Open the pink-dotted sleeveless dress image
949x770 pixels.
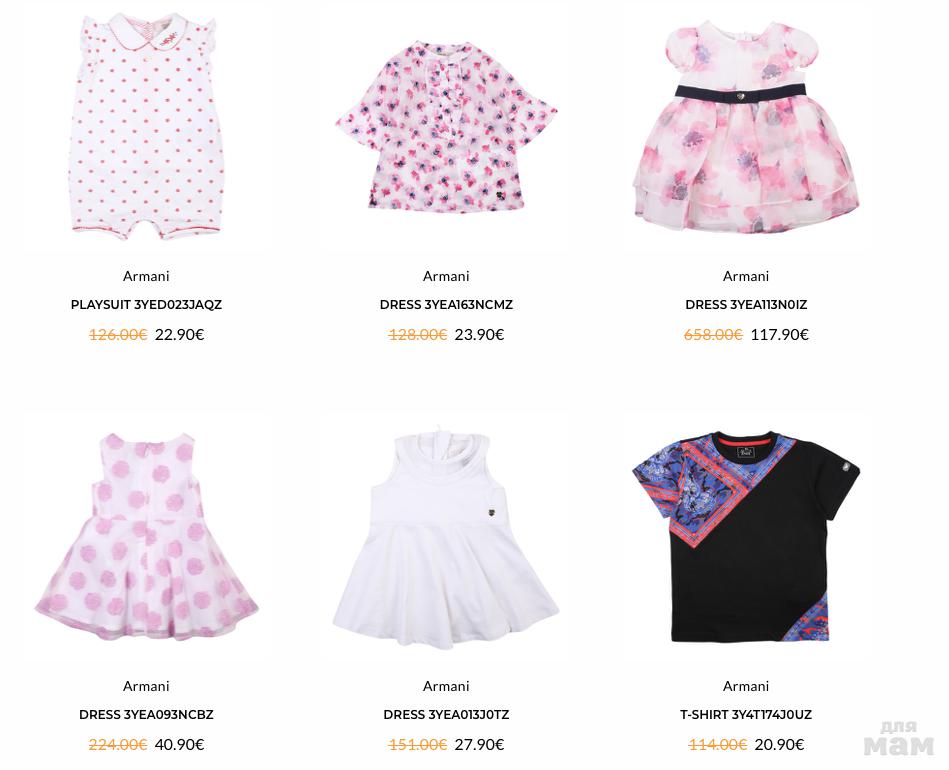[x=146, y=536]
